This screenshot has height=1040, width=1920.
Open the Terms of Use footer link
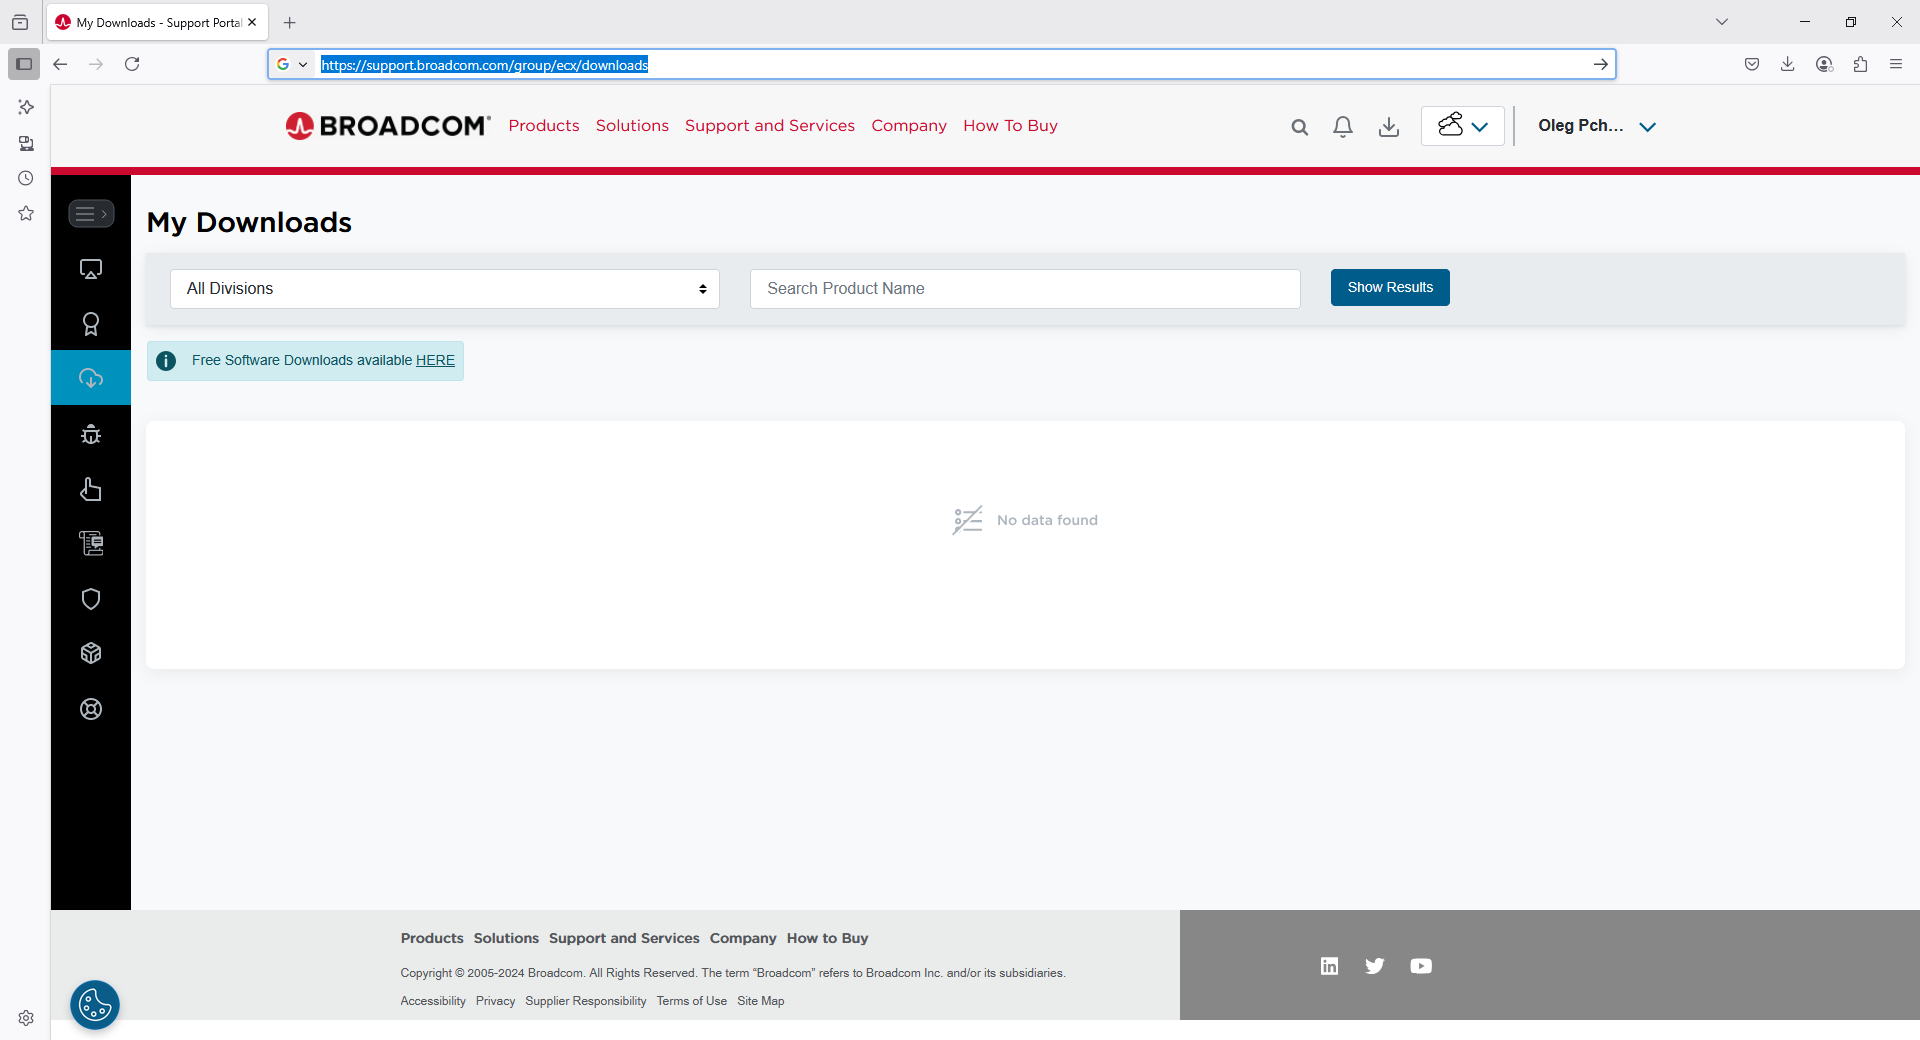tap(692, 1001)
